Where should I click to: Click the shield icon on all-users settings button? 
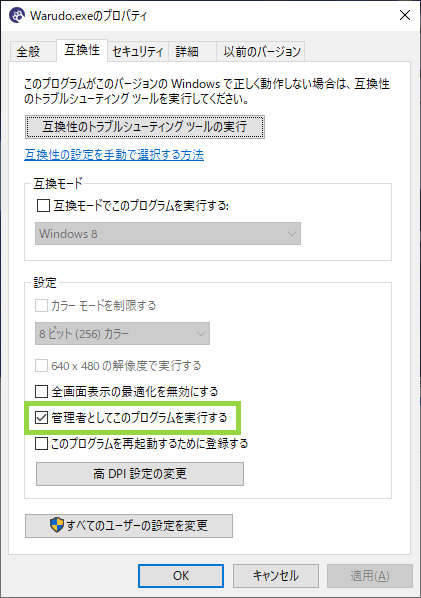point(57,525)
